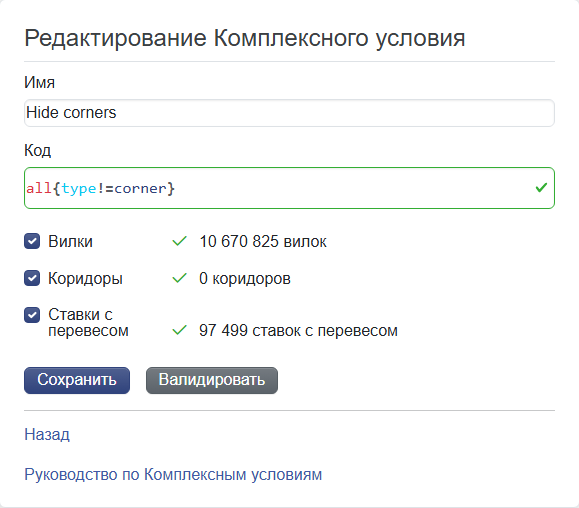The height and width of the screenshot is (508, 579).
Task: Disable the Ставки с перевесом checkbox
Action: [32, 315]
